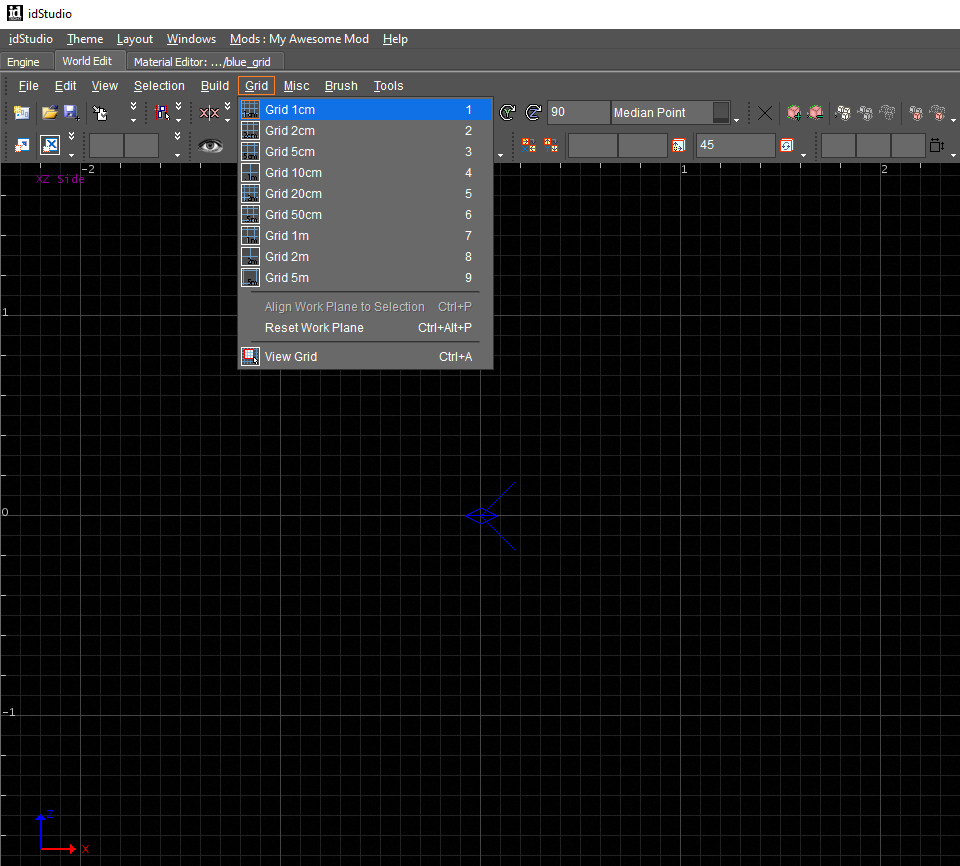Click the last red-cube cluster icon
The height and width of the screenshot is (866, 960).
coord(937,113)
